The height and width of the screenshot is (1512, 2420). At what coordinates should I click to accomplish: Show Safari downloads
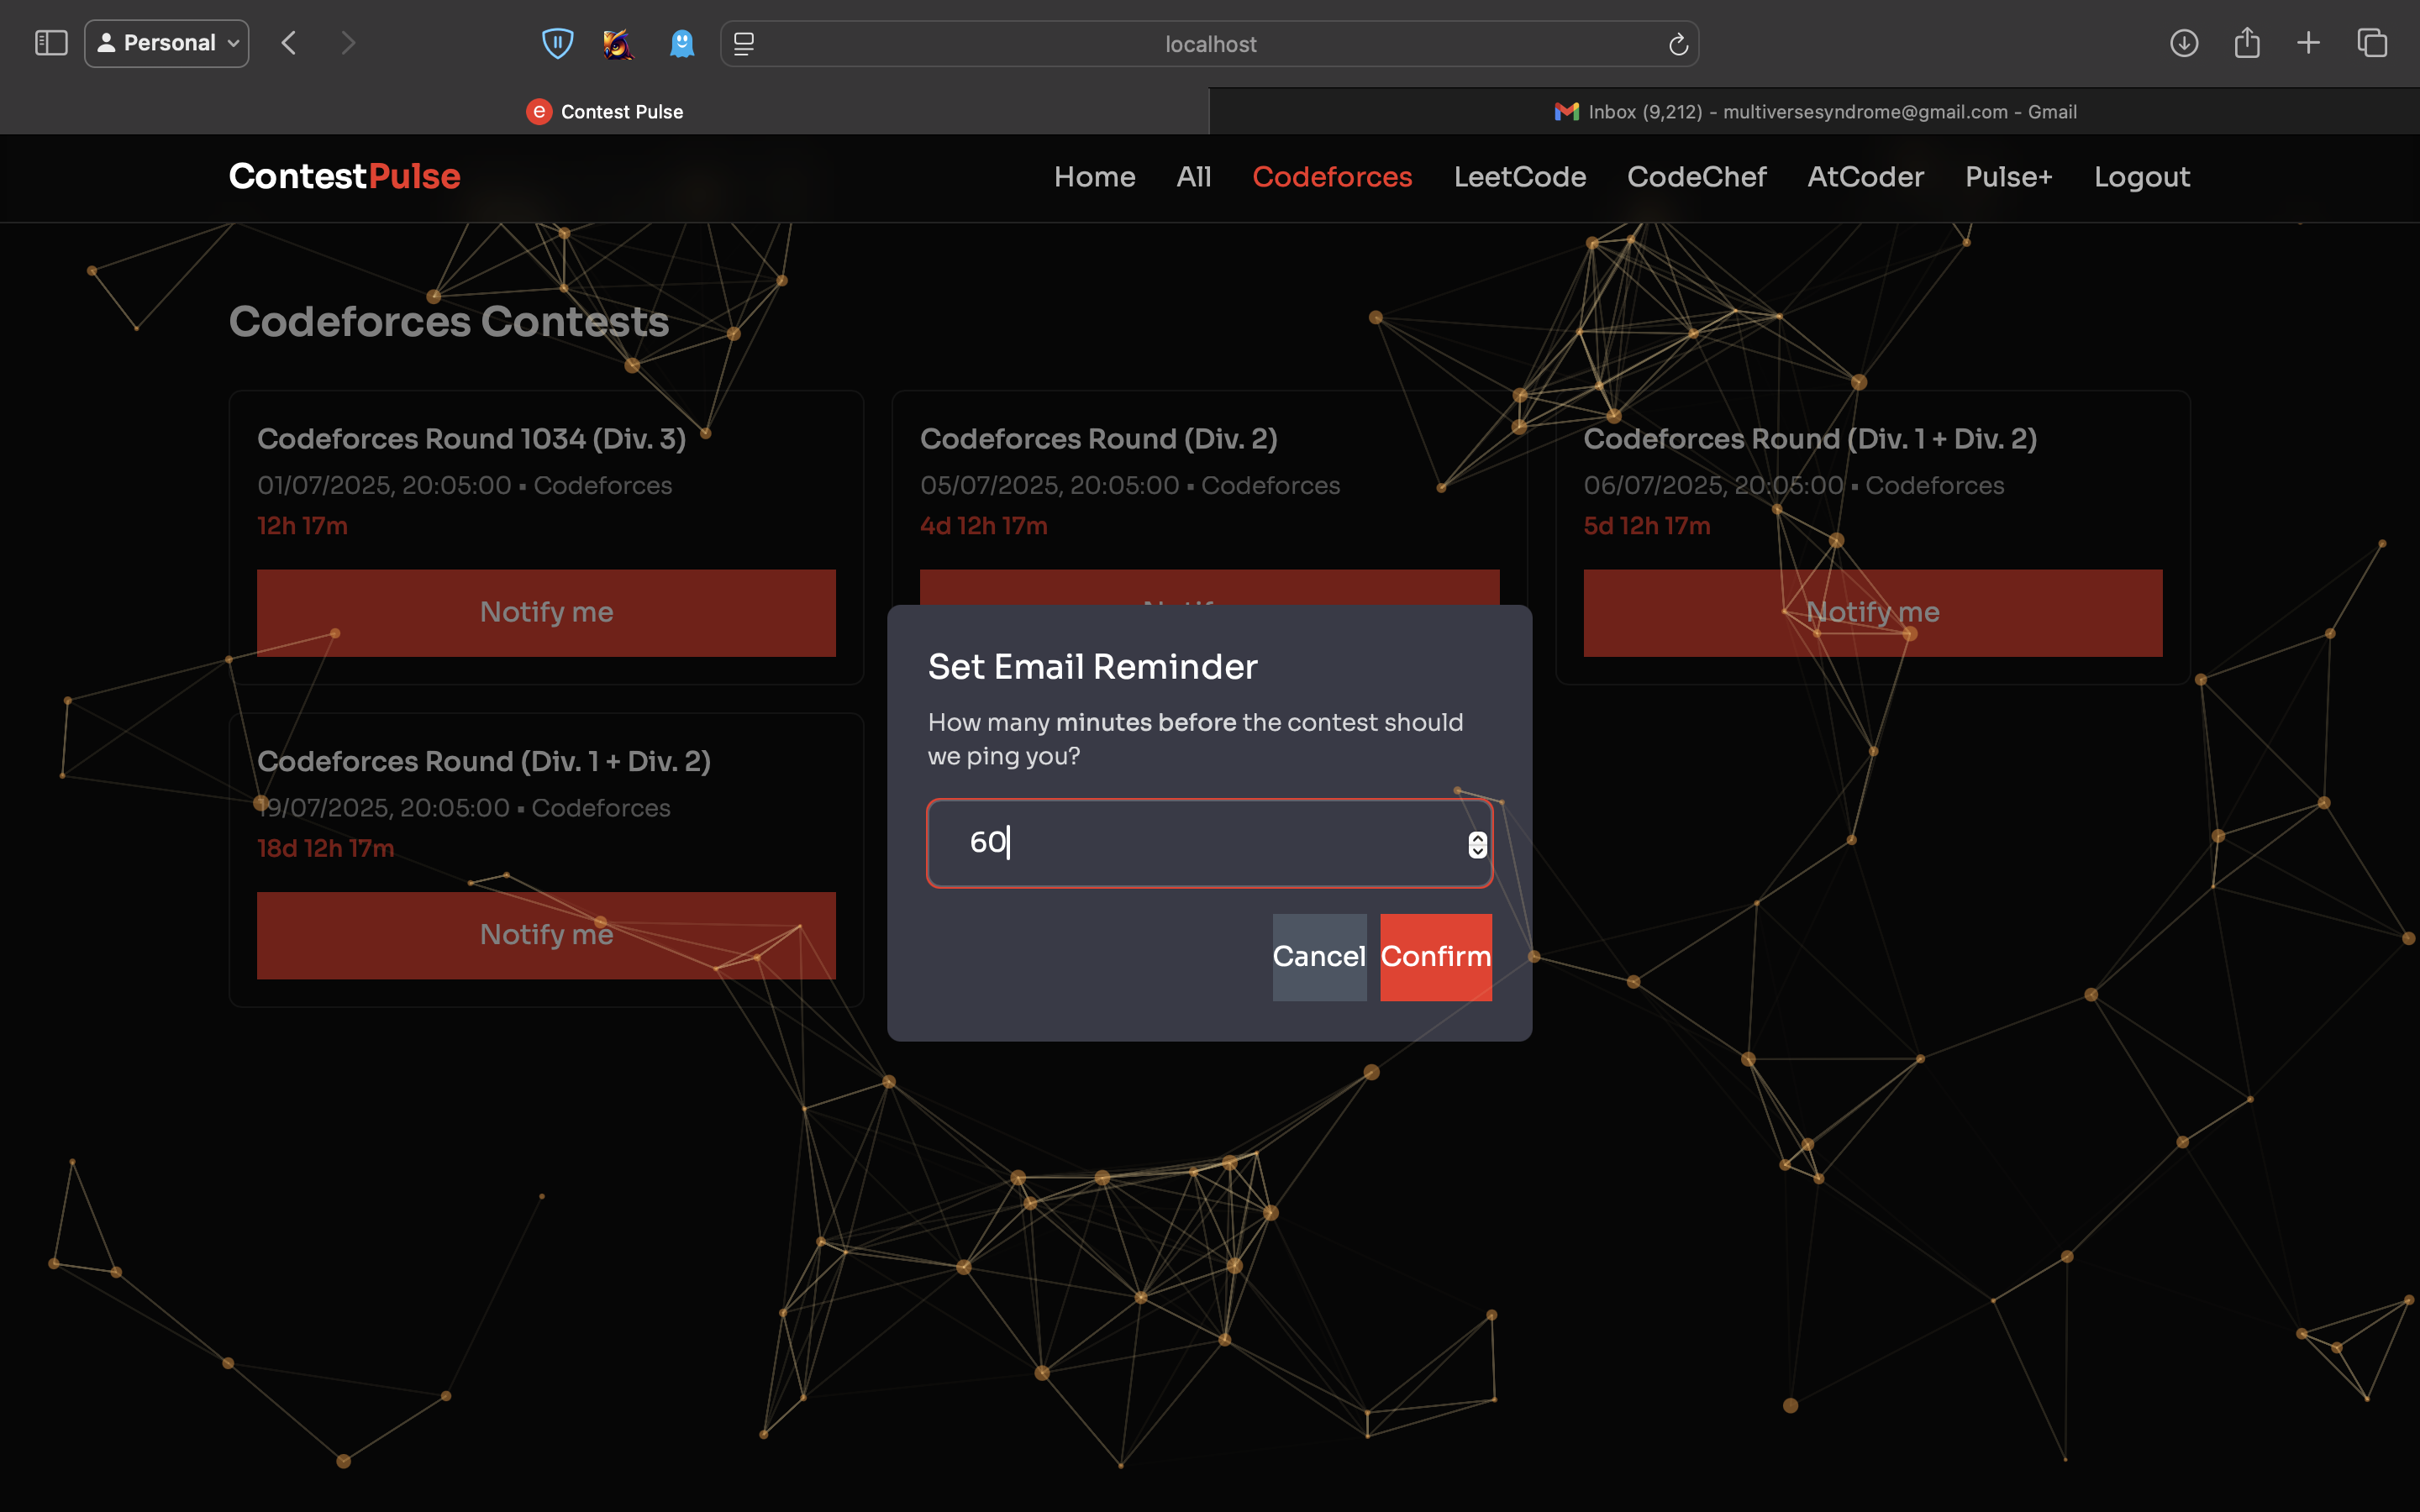[2184, 43]
